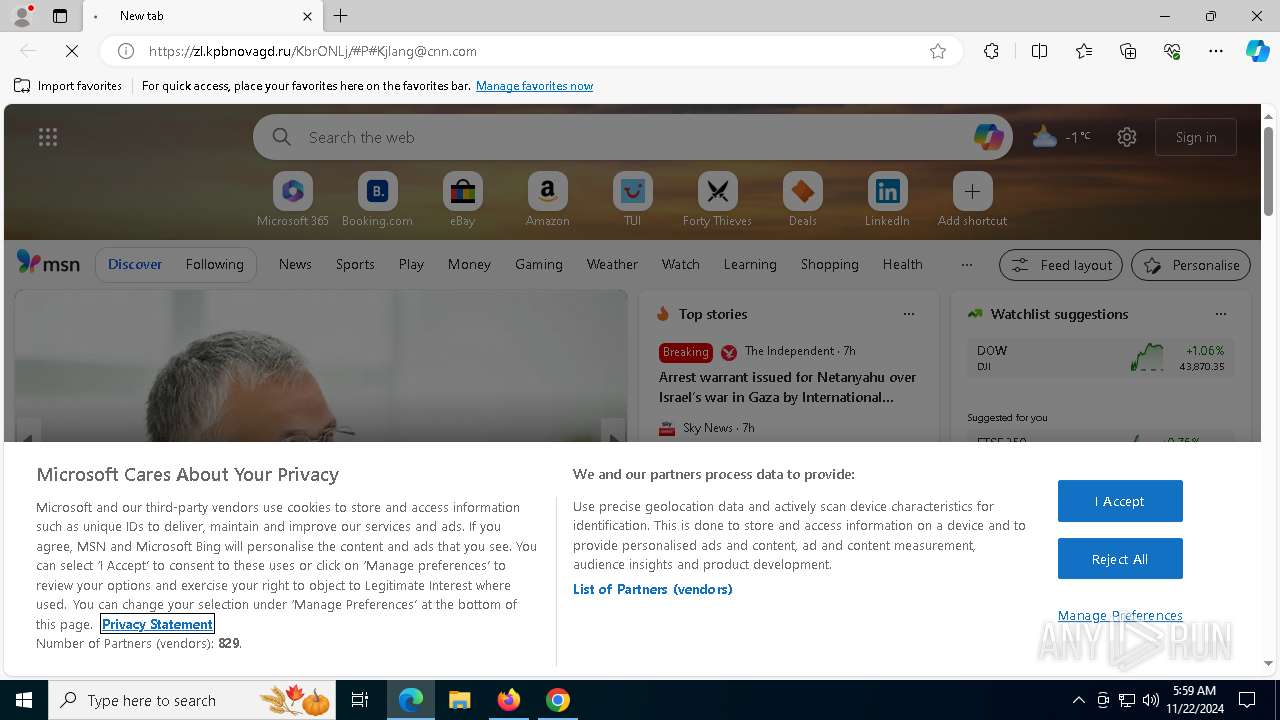Open the Play menu item

(x=411, y=264)
